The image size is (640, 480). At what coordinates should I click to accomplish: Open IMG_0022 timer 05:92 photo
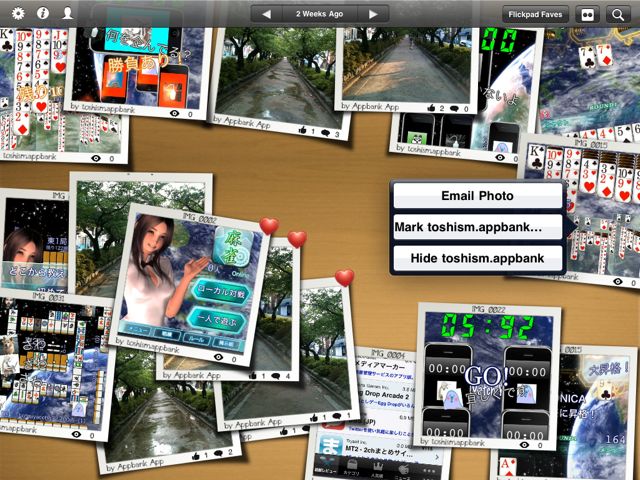489,375
